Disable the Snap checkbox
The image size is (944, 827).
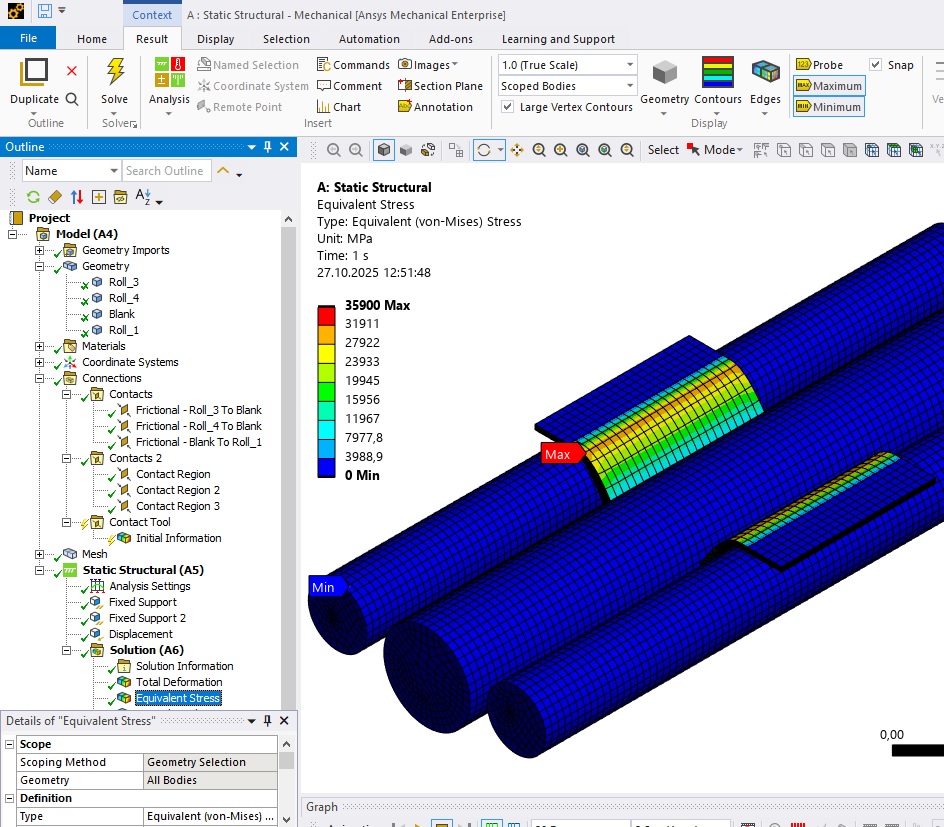point(876,65)
